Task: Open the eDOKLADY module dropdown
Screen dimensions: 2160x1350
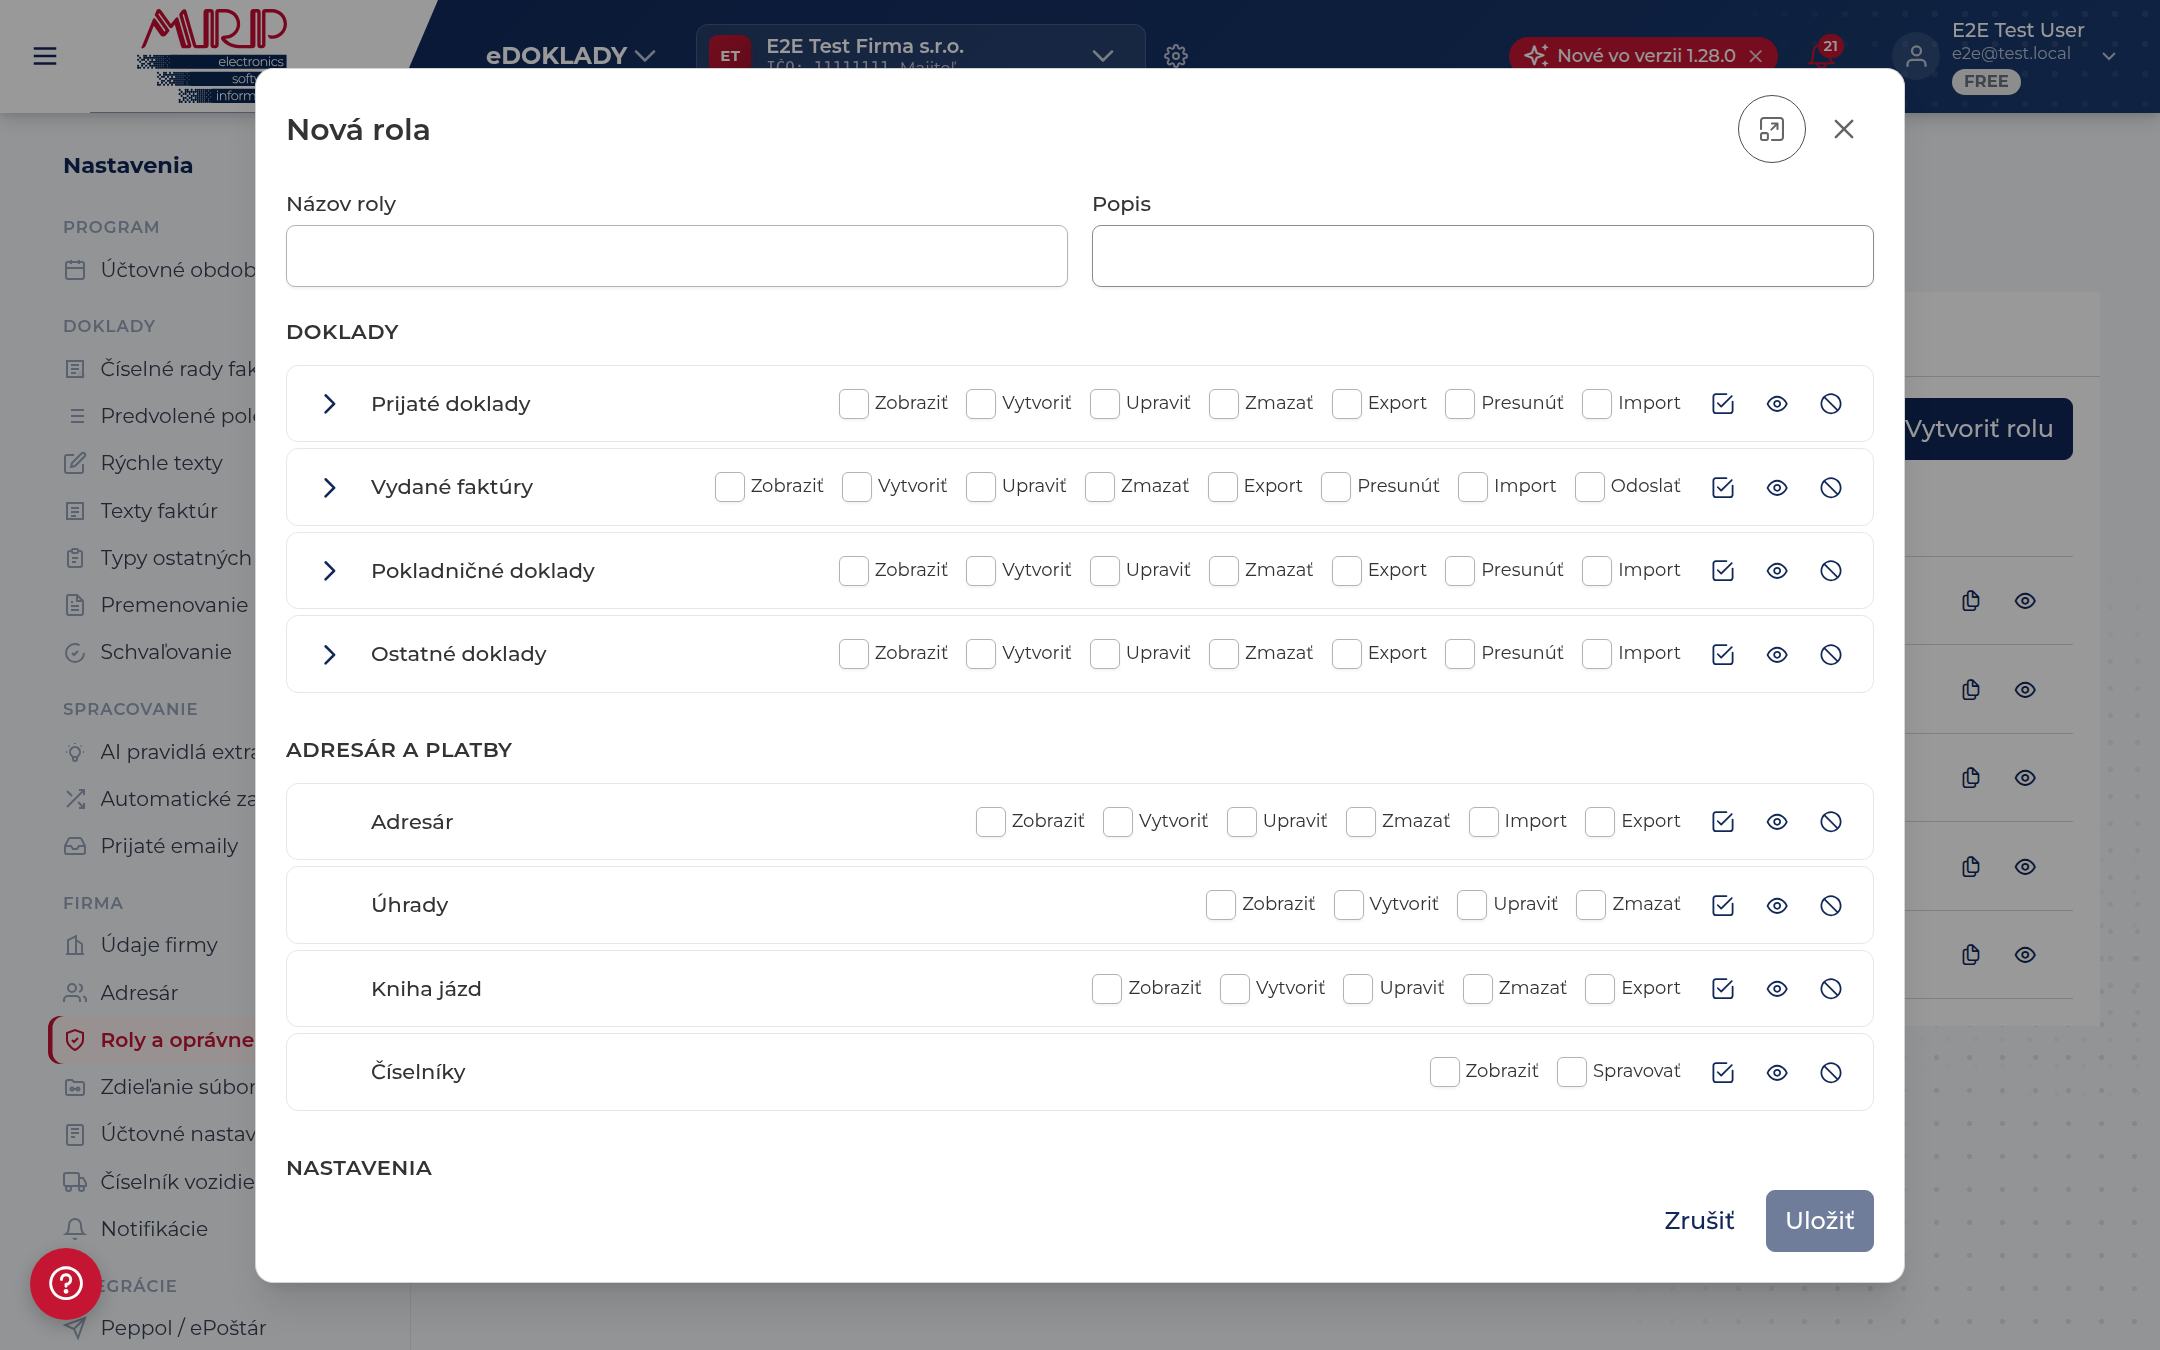Action: point(570,56)
